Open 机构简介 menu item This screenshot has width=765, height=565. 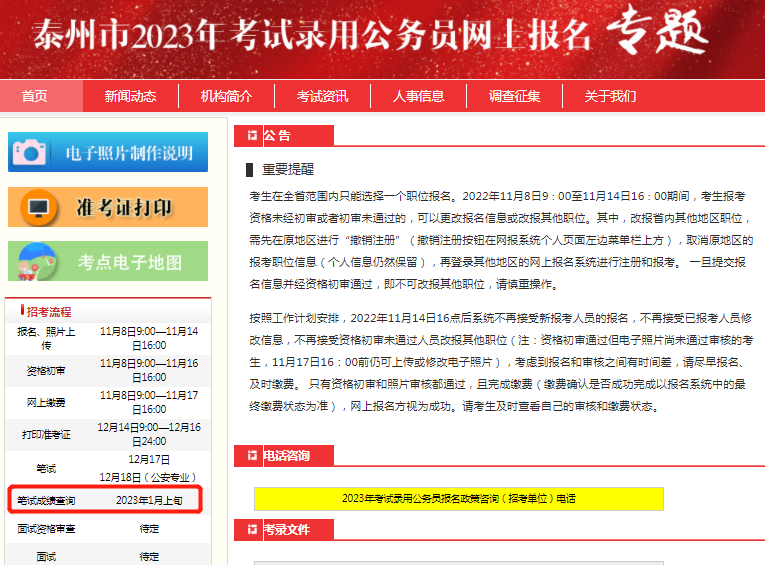(x=226, y=96)
